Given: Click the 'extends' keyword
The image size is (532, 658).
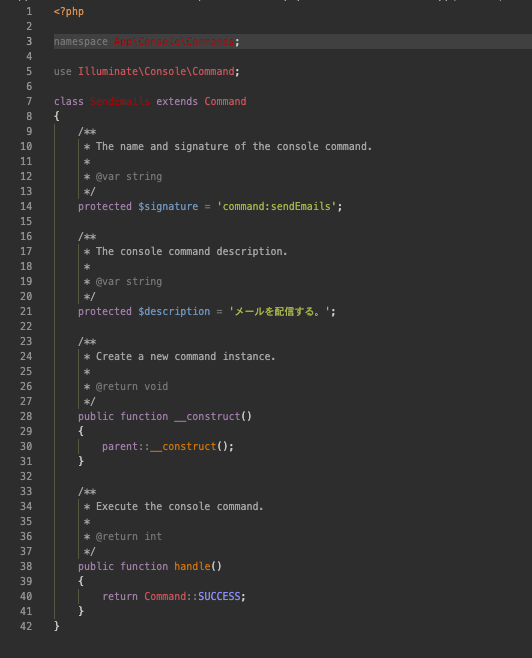Looking at the screenshot, I should point(177,102).
